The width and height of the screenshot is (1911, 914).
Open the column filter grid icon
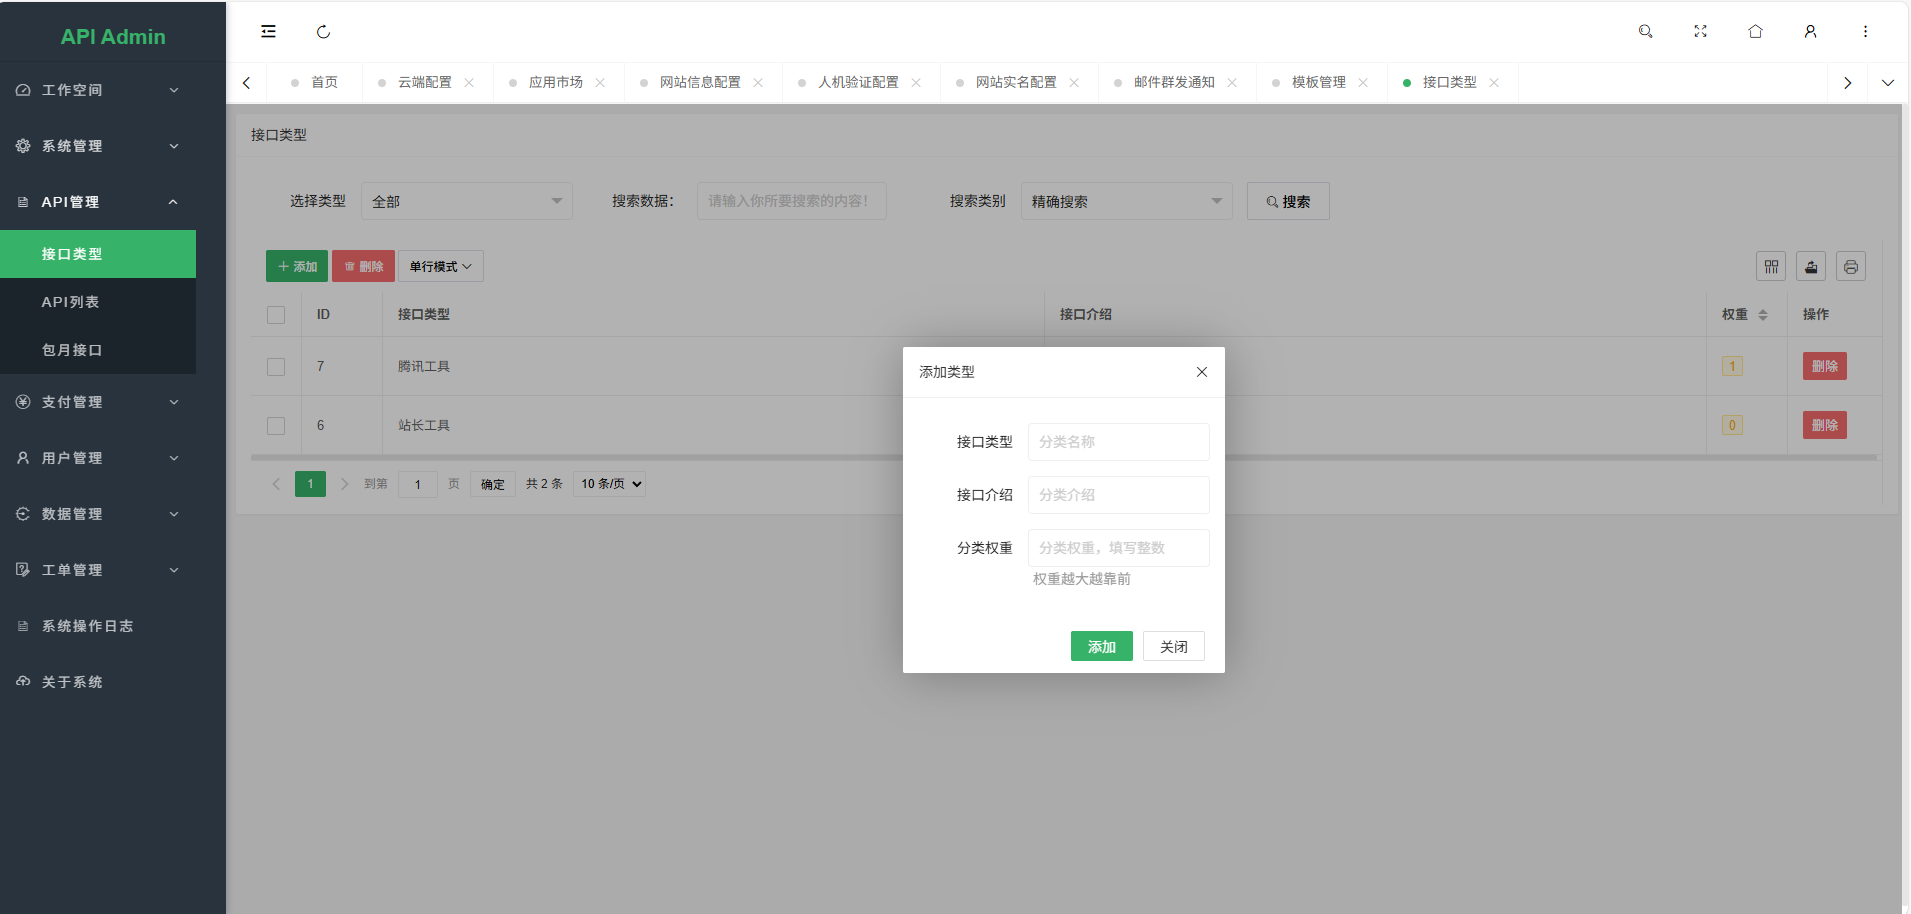tap(1771, 267)
